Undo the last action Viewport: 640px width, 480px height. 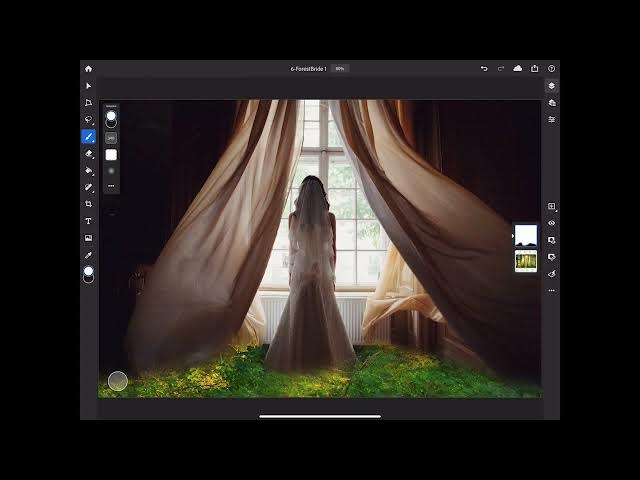(484, 68)
